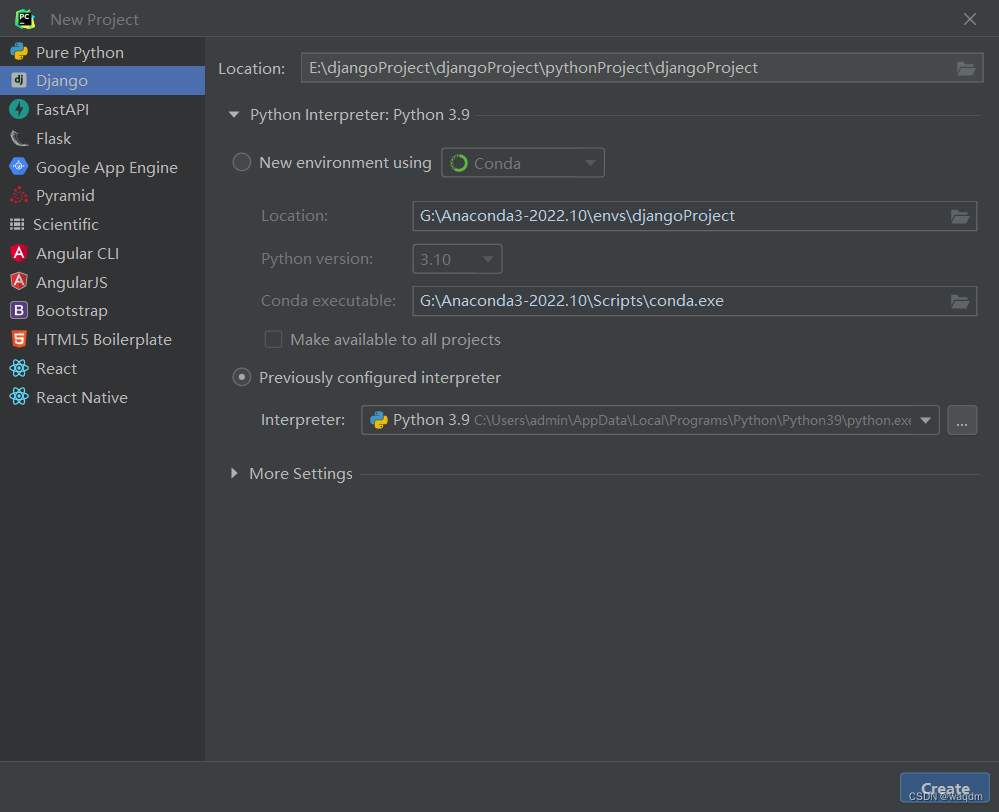This screenshot has height=812, width=999.
Task: Click the Scientific grid icon
Action: point(17,224)
